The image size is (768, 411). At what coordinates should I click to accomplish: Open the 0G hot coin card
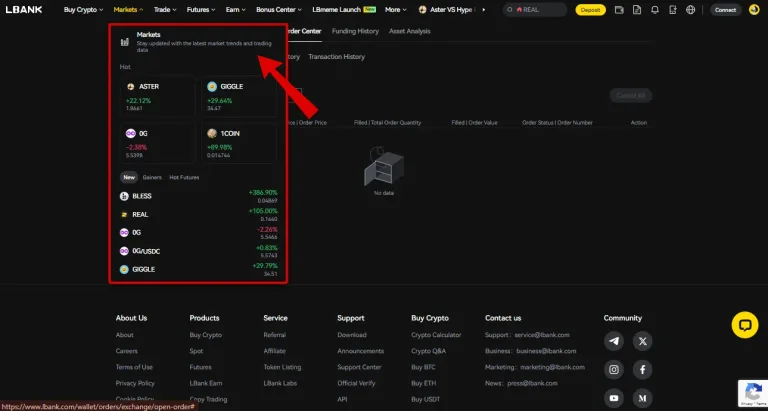[x=158, y=144]
